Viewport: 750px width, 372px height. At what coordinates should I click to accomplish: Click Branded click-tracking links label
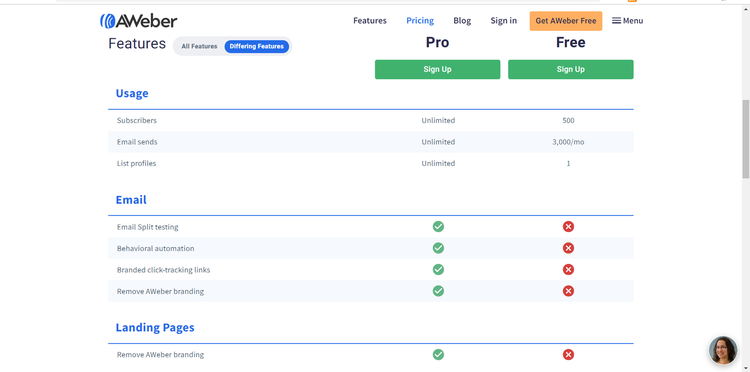click(164, 270)
